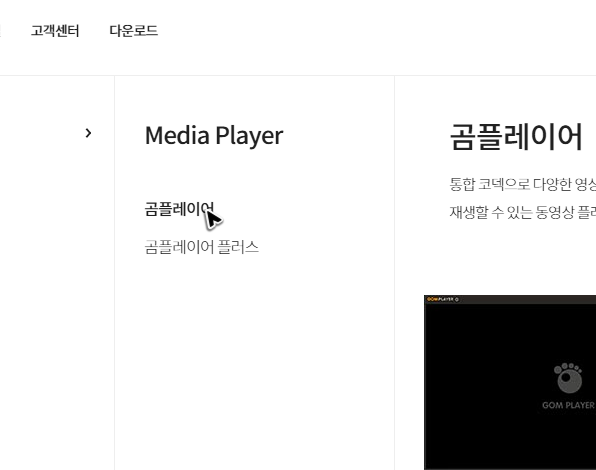Open the 다운로드 menu item
The height and width of the screenshot is (470, 596).
point(133,31)
